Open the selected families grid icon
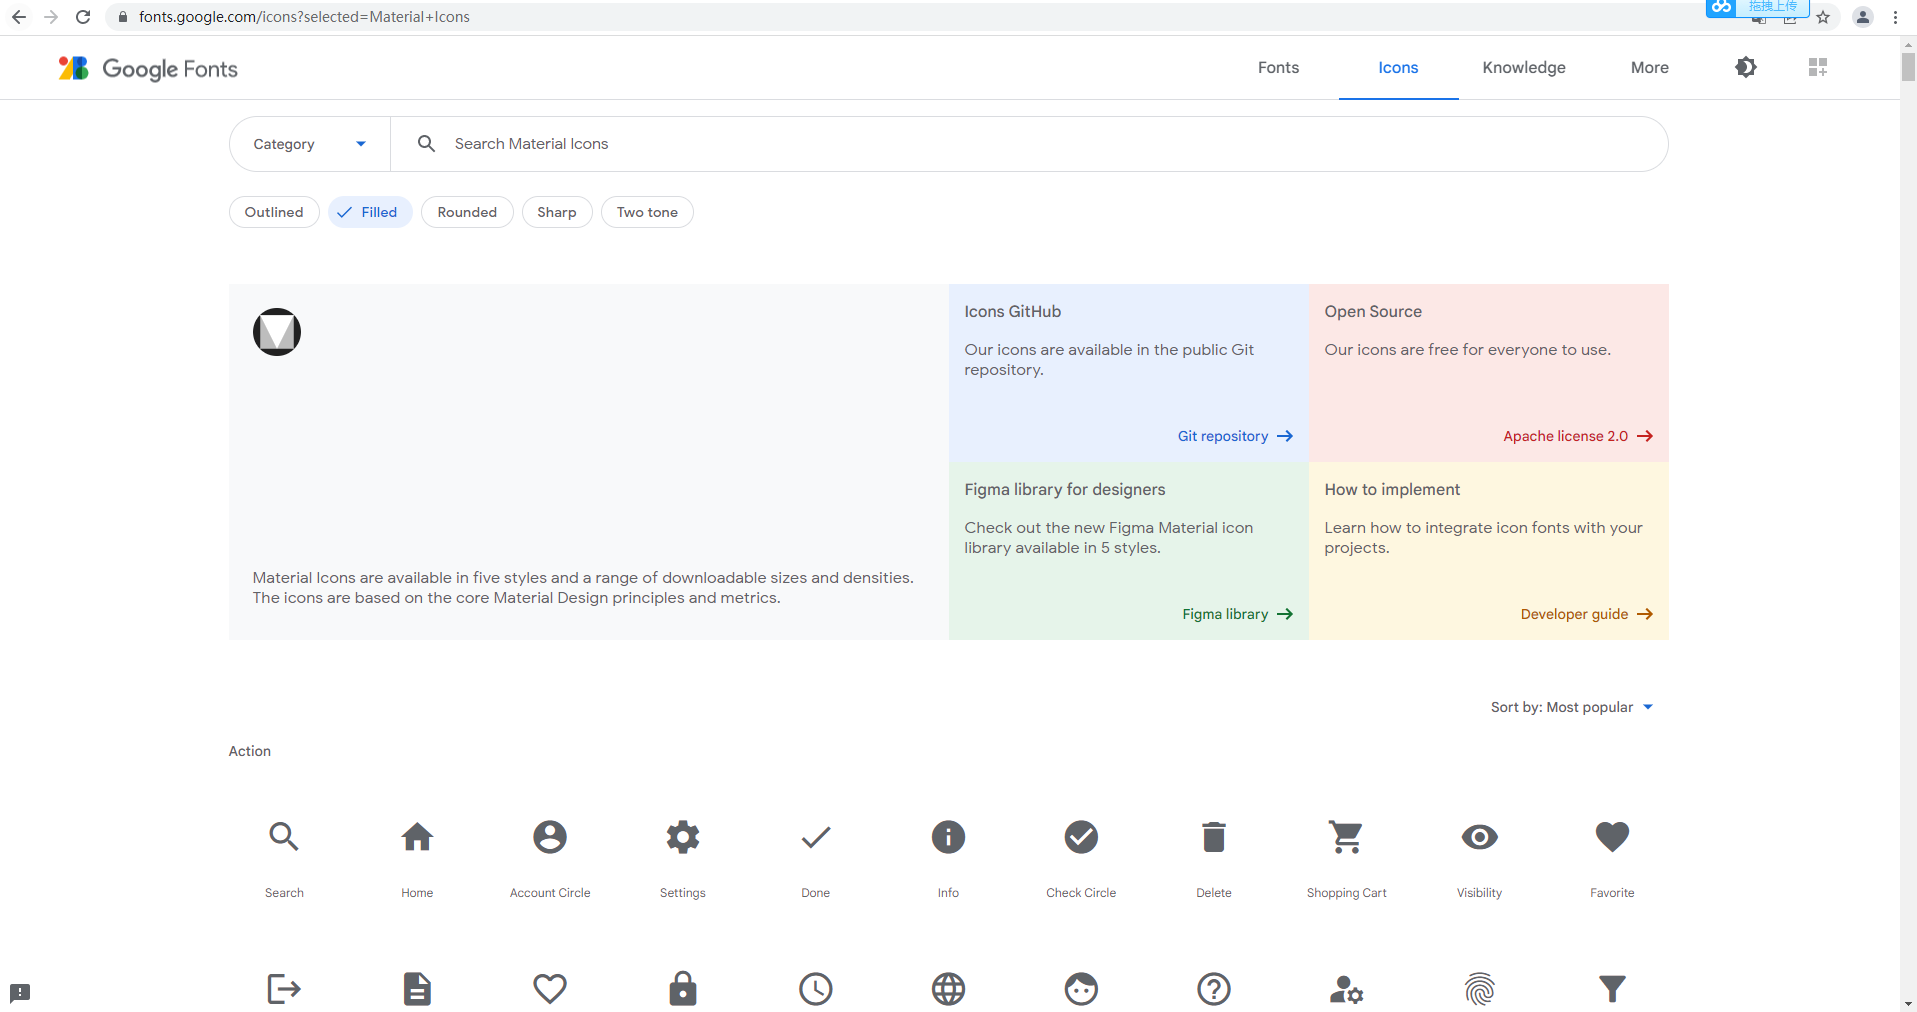The width and height of the screenshot is (1917, 1012). click(x=1818, y=67)
